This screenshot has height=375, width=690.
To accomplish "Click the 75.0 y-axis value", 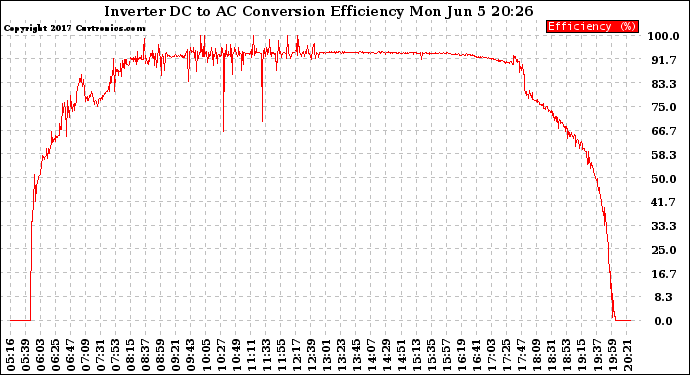I will click(664, 107).
